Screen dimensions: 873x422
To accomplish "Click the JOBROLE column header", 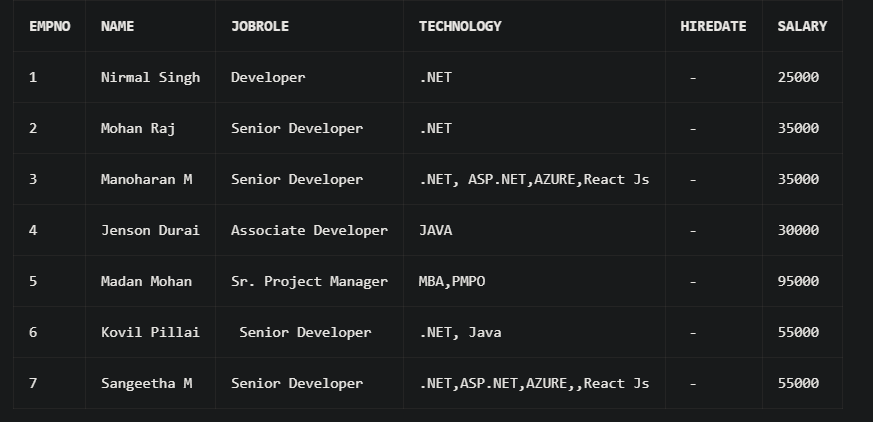I will click(x=260, y=26).
